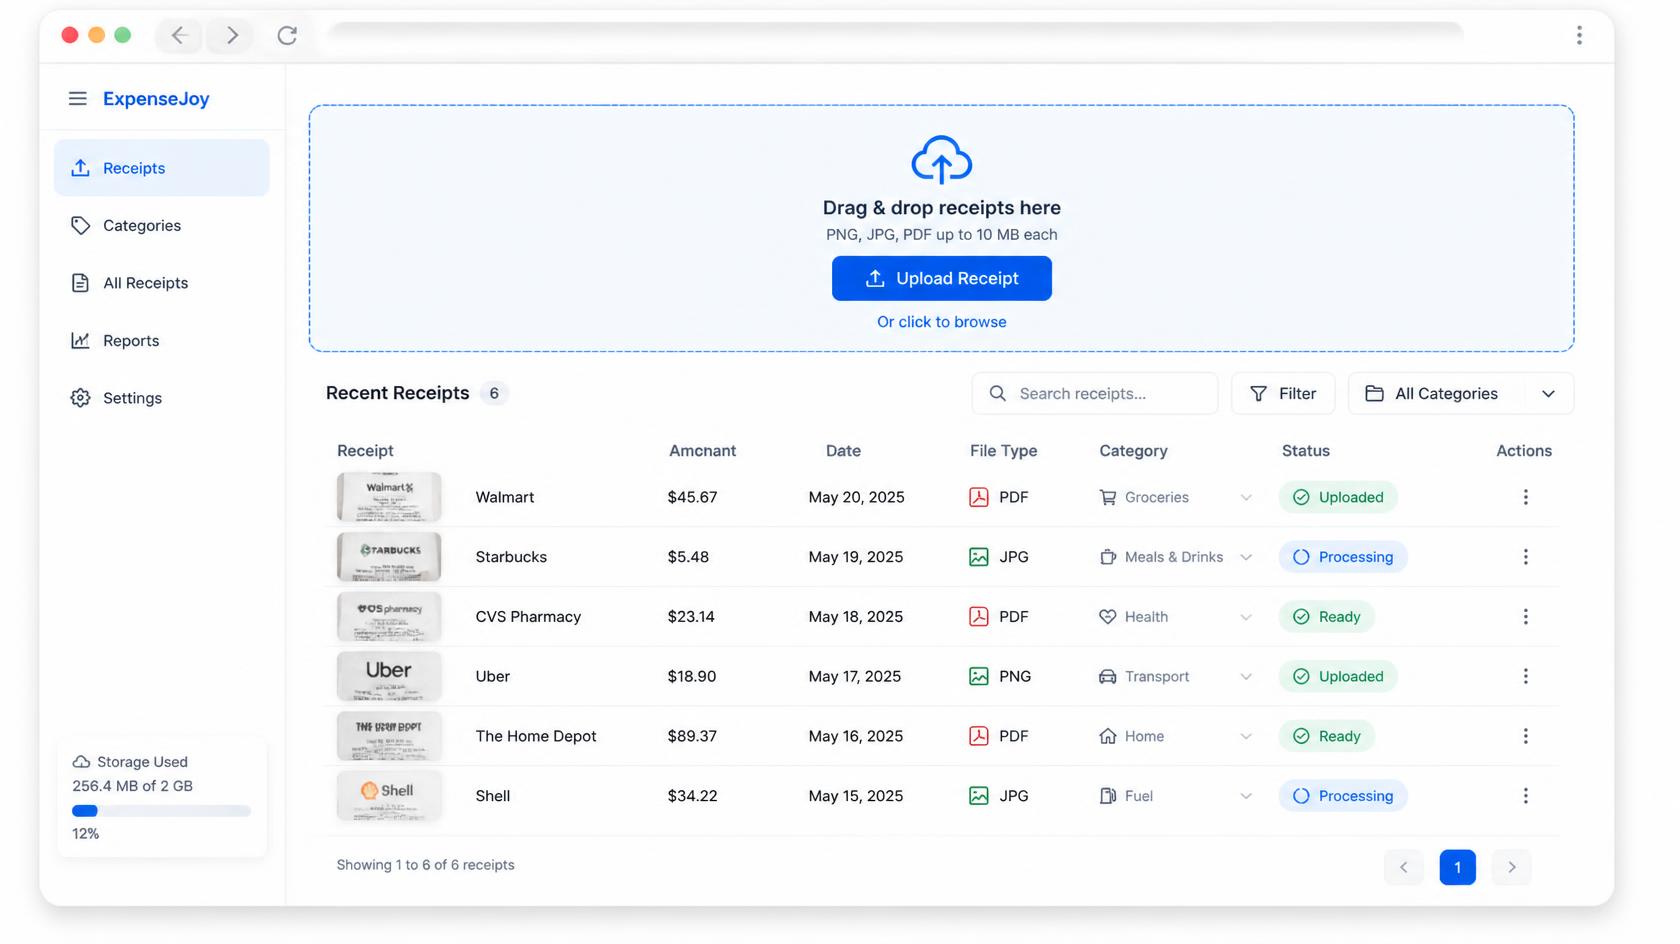This screenshot has width=1680, height=944.
Task: Click the PDF file icon in Walmart row
Action: click(978, 497)
